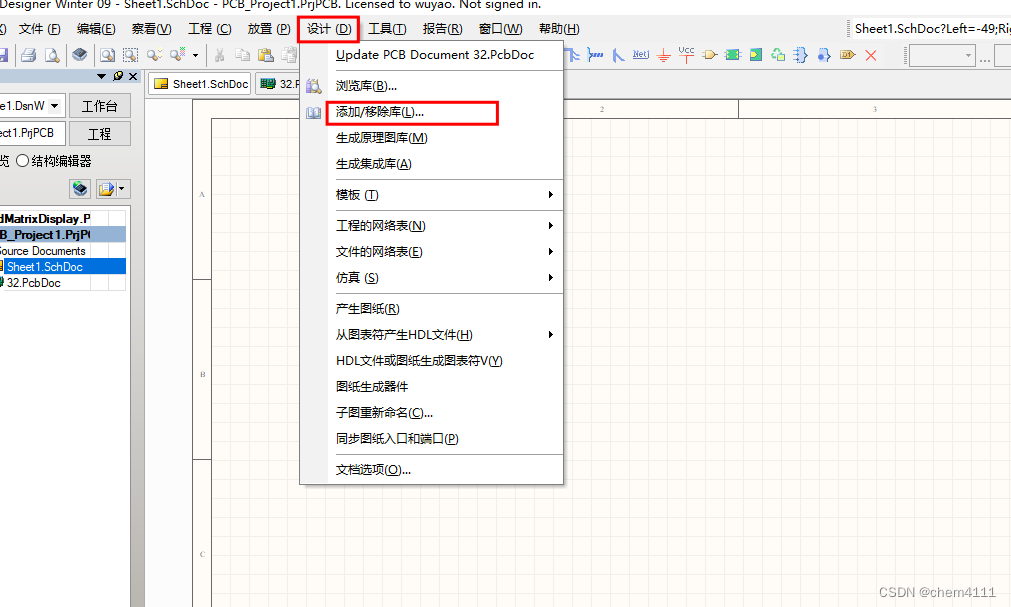1011x607 pixels.
Task: Place a VCC power port
Action: click(x=686, y=56)
